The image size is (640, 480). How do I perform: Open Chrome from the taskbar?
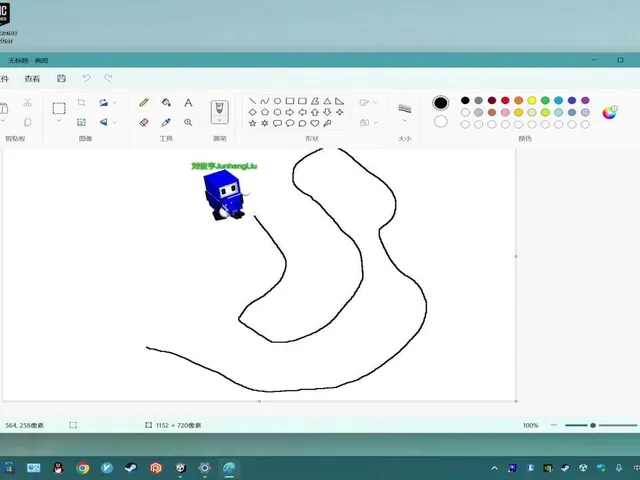[83, 468]
